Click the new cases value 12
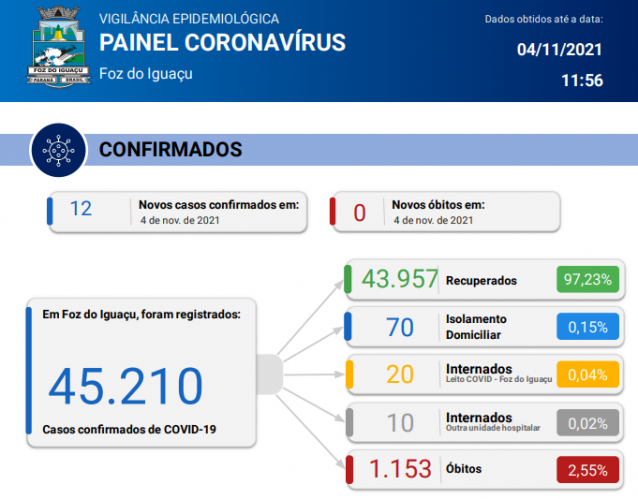The width and height of the screenshot is (638, 499). coord(81,208)
